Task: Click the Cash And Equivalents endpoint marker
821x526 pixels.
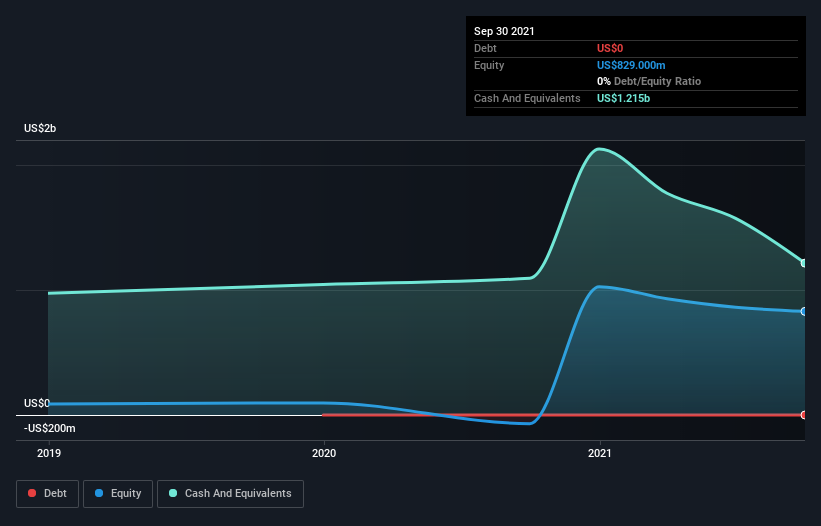Action: (804, 263)
